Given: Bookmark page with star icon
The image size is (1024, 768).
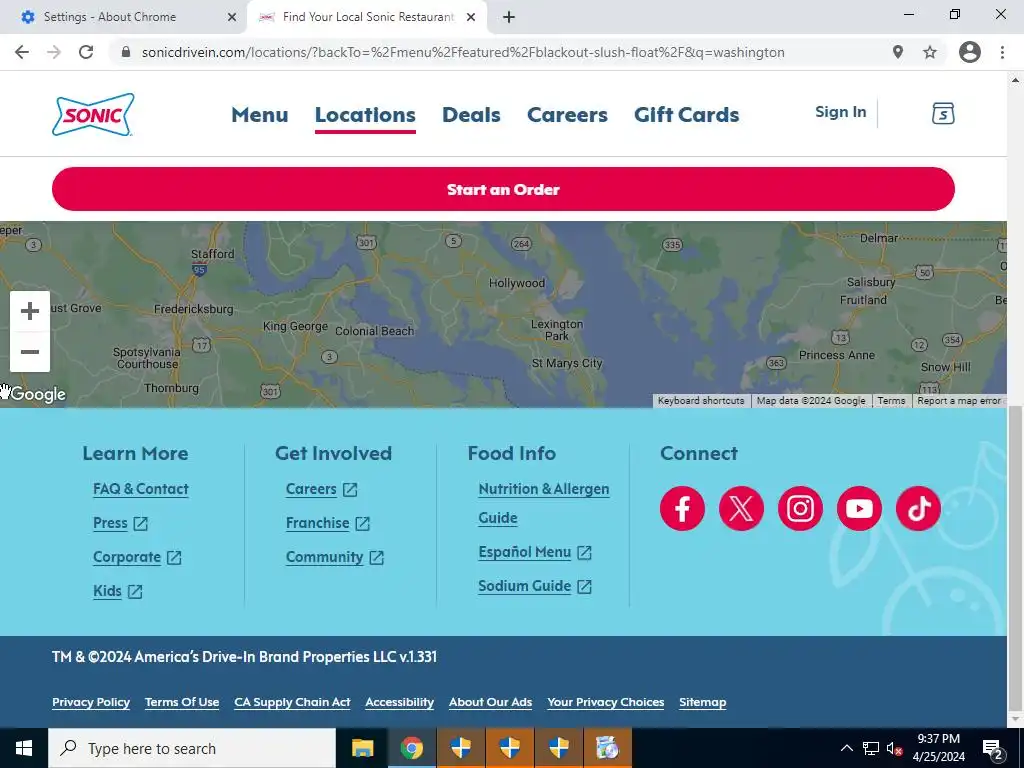Looking at the screenshot, I should pyautogui.click(x=930, y=52).
